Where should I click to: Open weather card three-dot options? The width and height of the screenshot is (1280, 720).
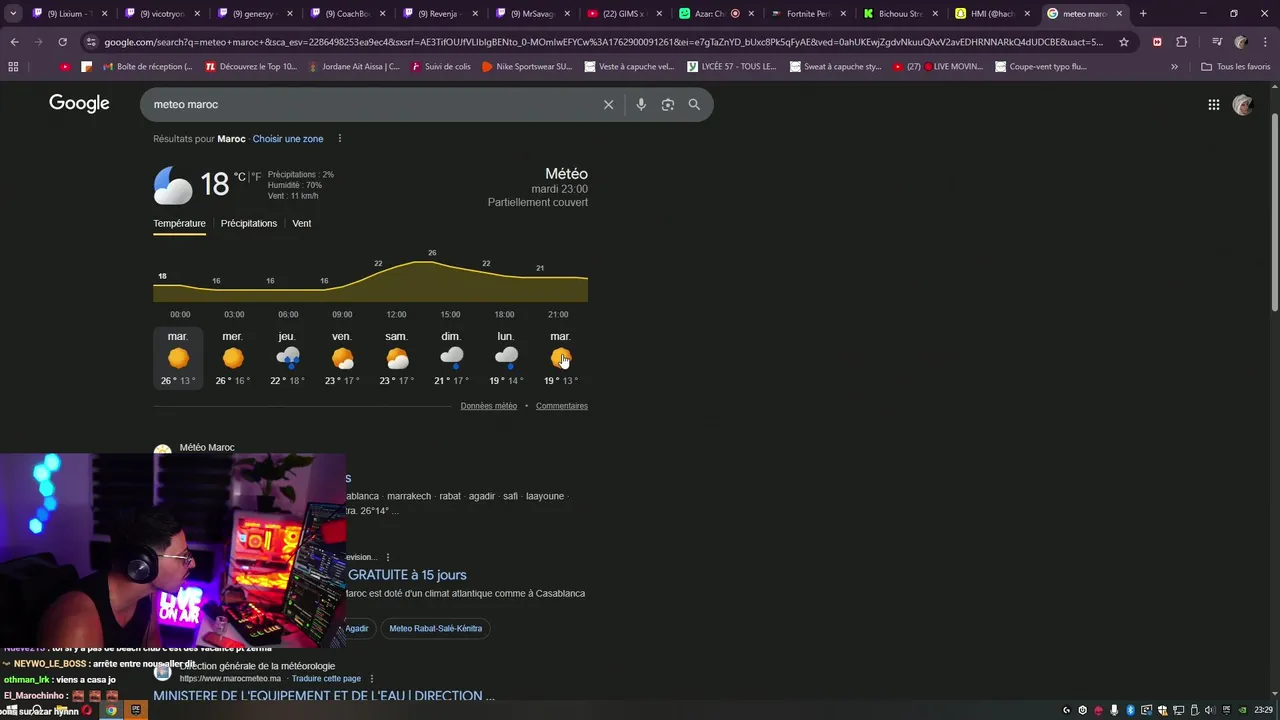click(x=339, y=139)
